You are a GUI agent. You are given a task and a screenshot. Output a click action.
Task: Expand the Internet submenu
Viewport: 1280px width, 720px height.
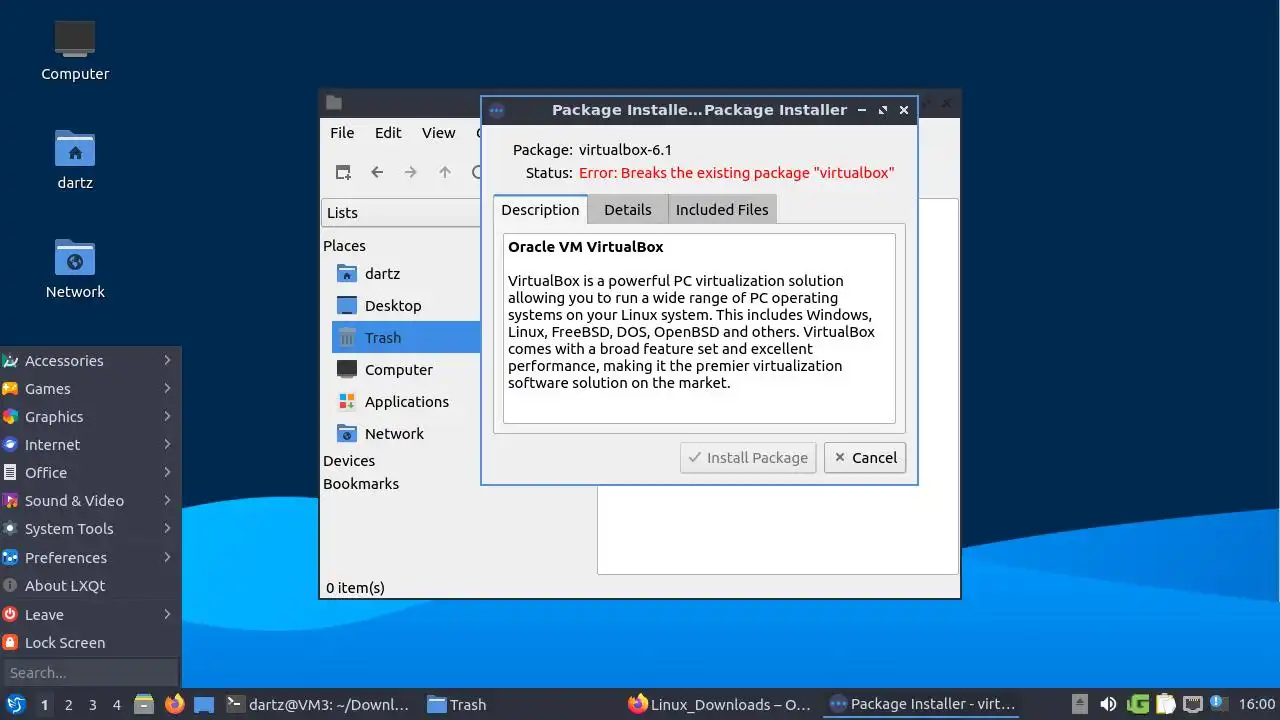click(90, 444)
